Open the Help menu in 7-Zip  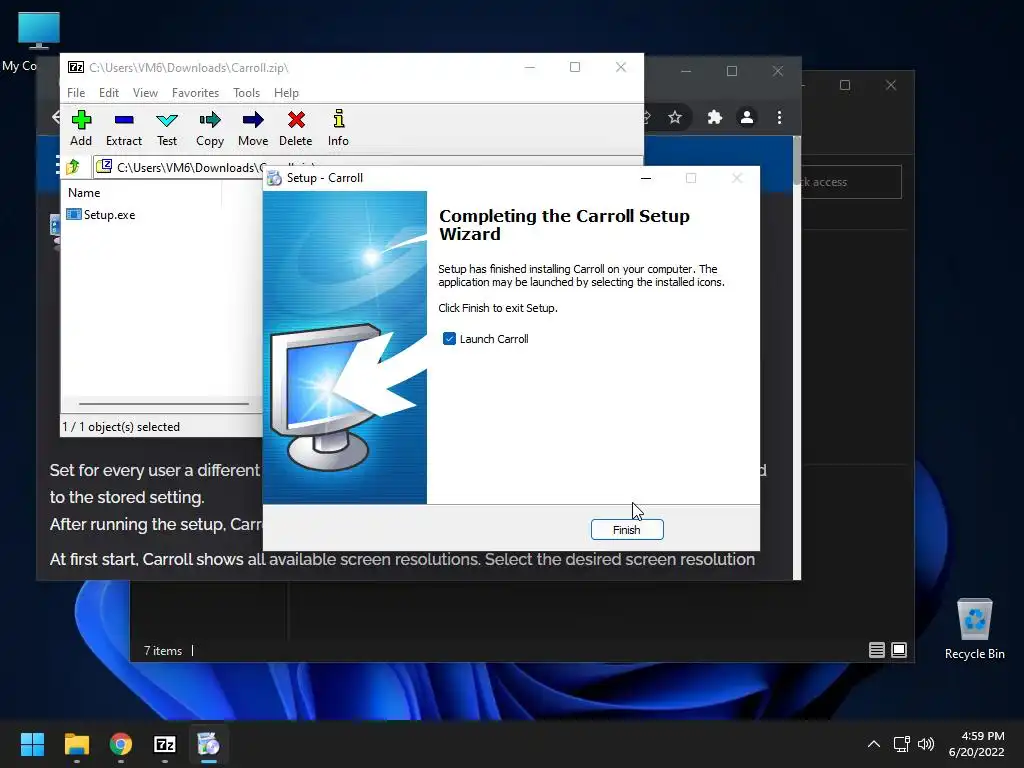(x=286, y=93)
